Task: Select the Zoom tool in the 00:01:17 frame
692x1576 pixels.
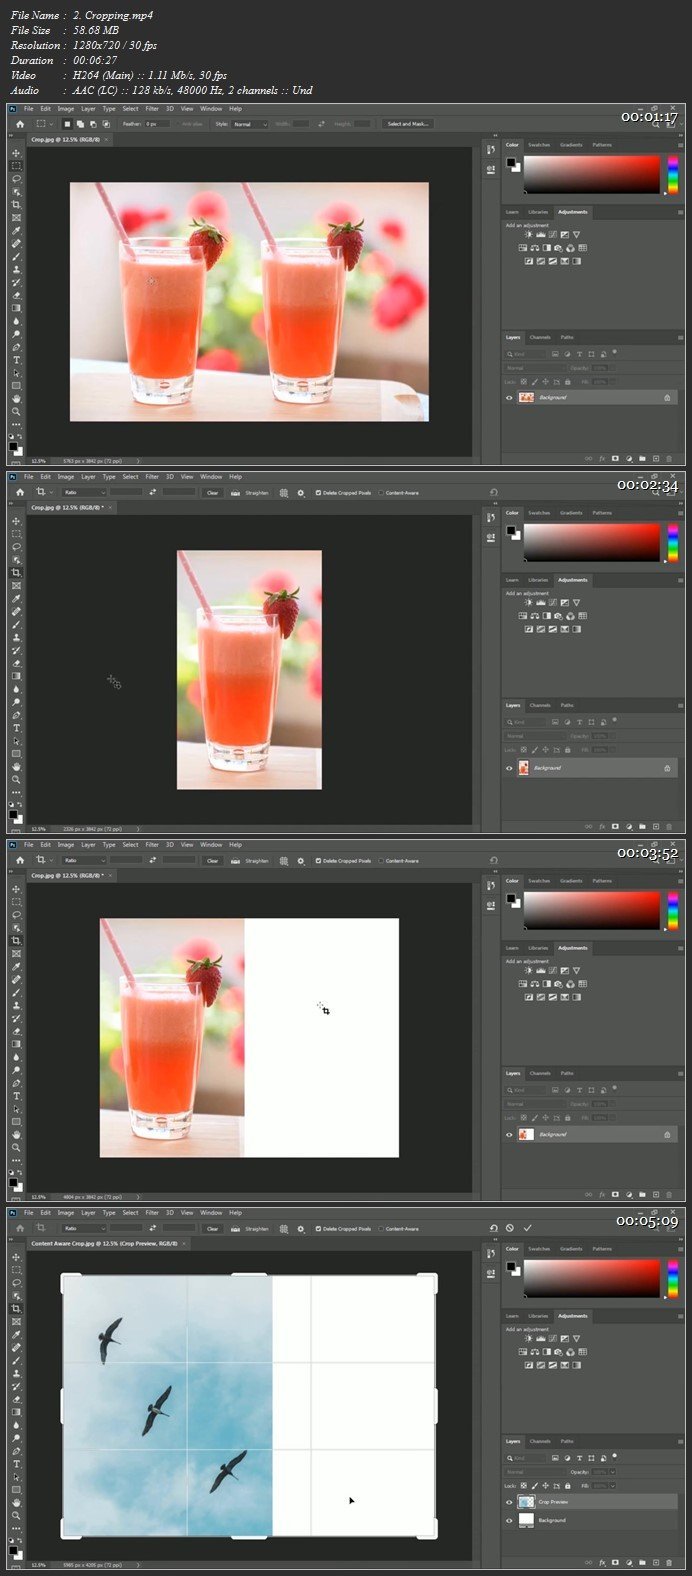Action: [x=16, y=412]
